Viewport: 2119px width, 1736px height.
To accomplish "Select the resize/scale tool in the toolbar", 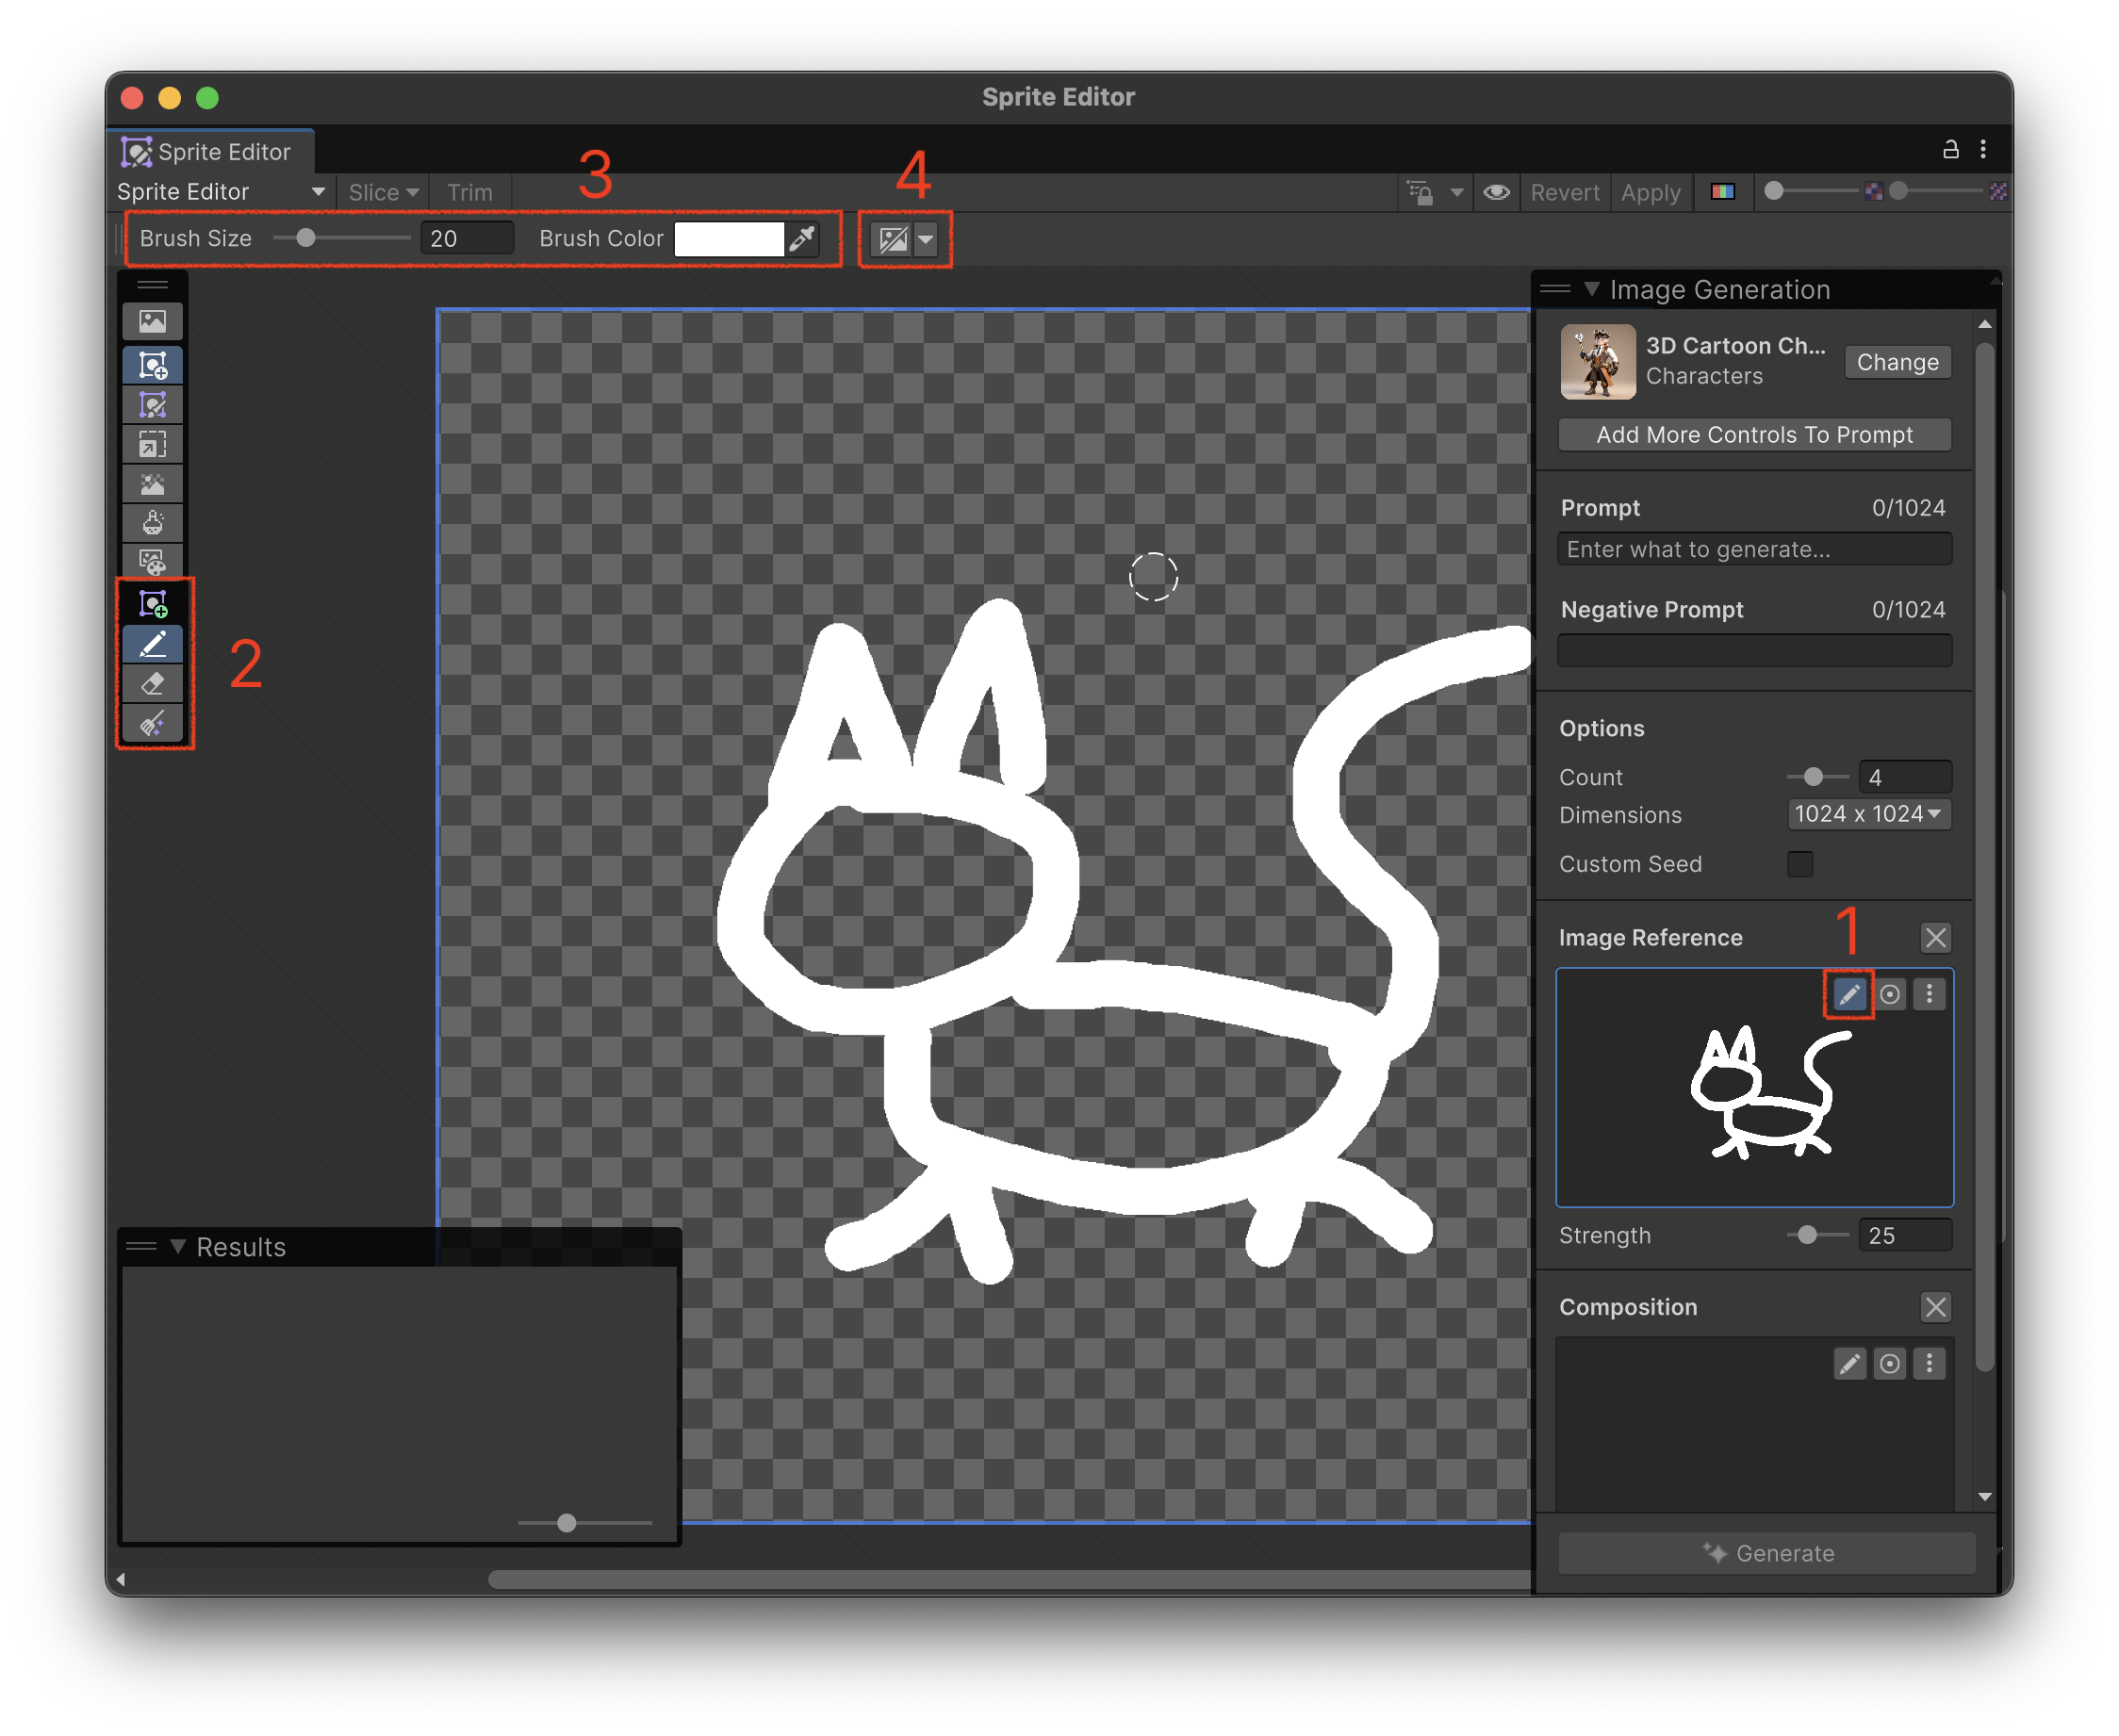I will 154,443.
